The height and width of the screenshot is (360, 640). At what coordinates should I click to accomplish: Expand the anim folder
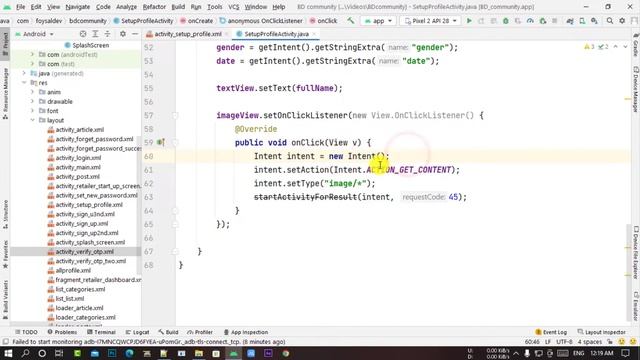tap(32, 92)
